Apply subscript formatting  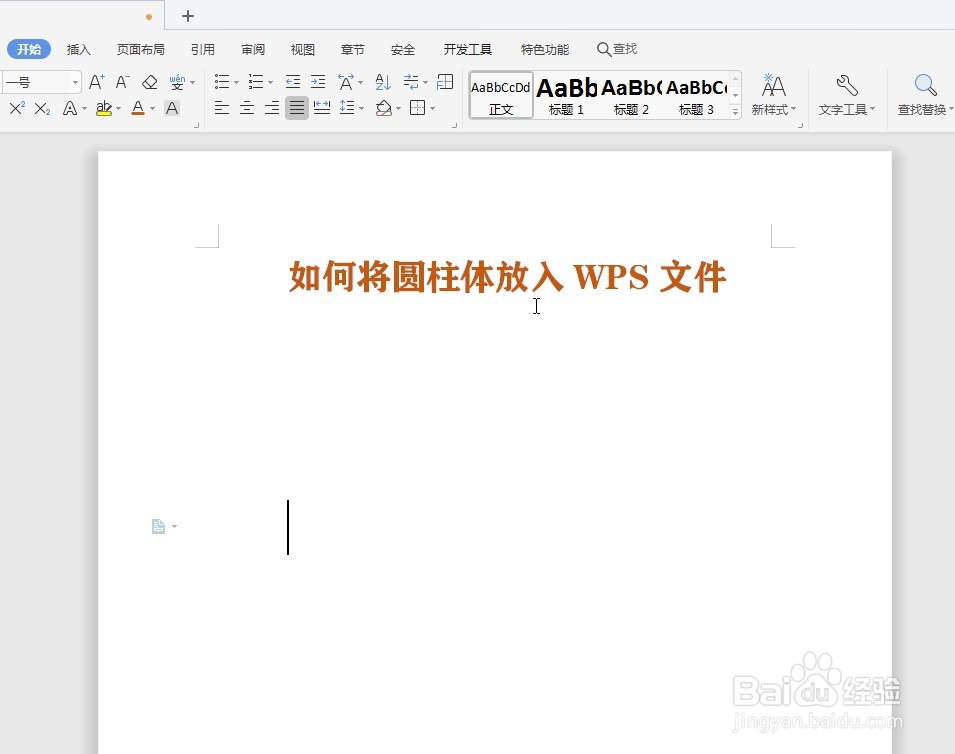[41, 108]
